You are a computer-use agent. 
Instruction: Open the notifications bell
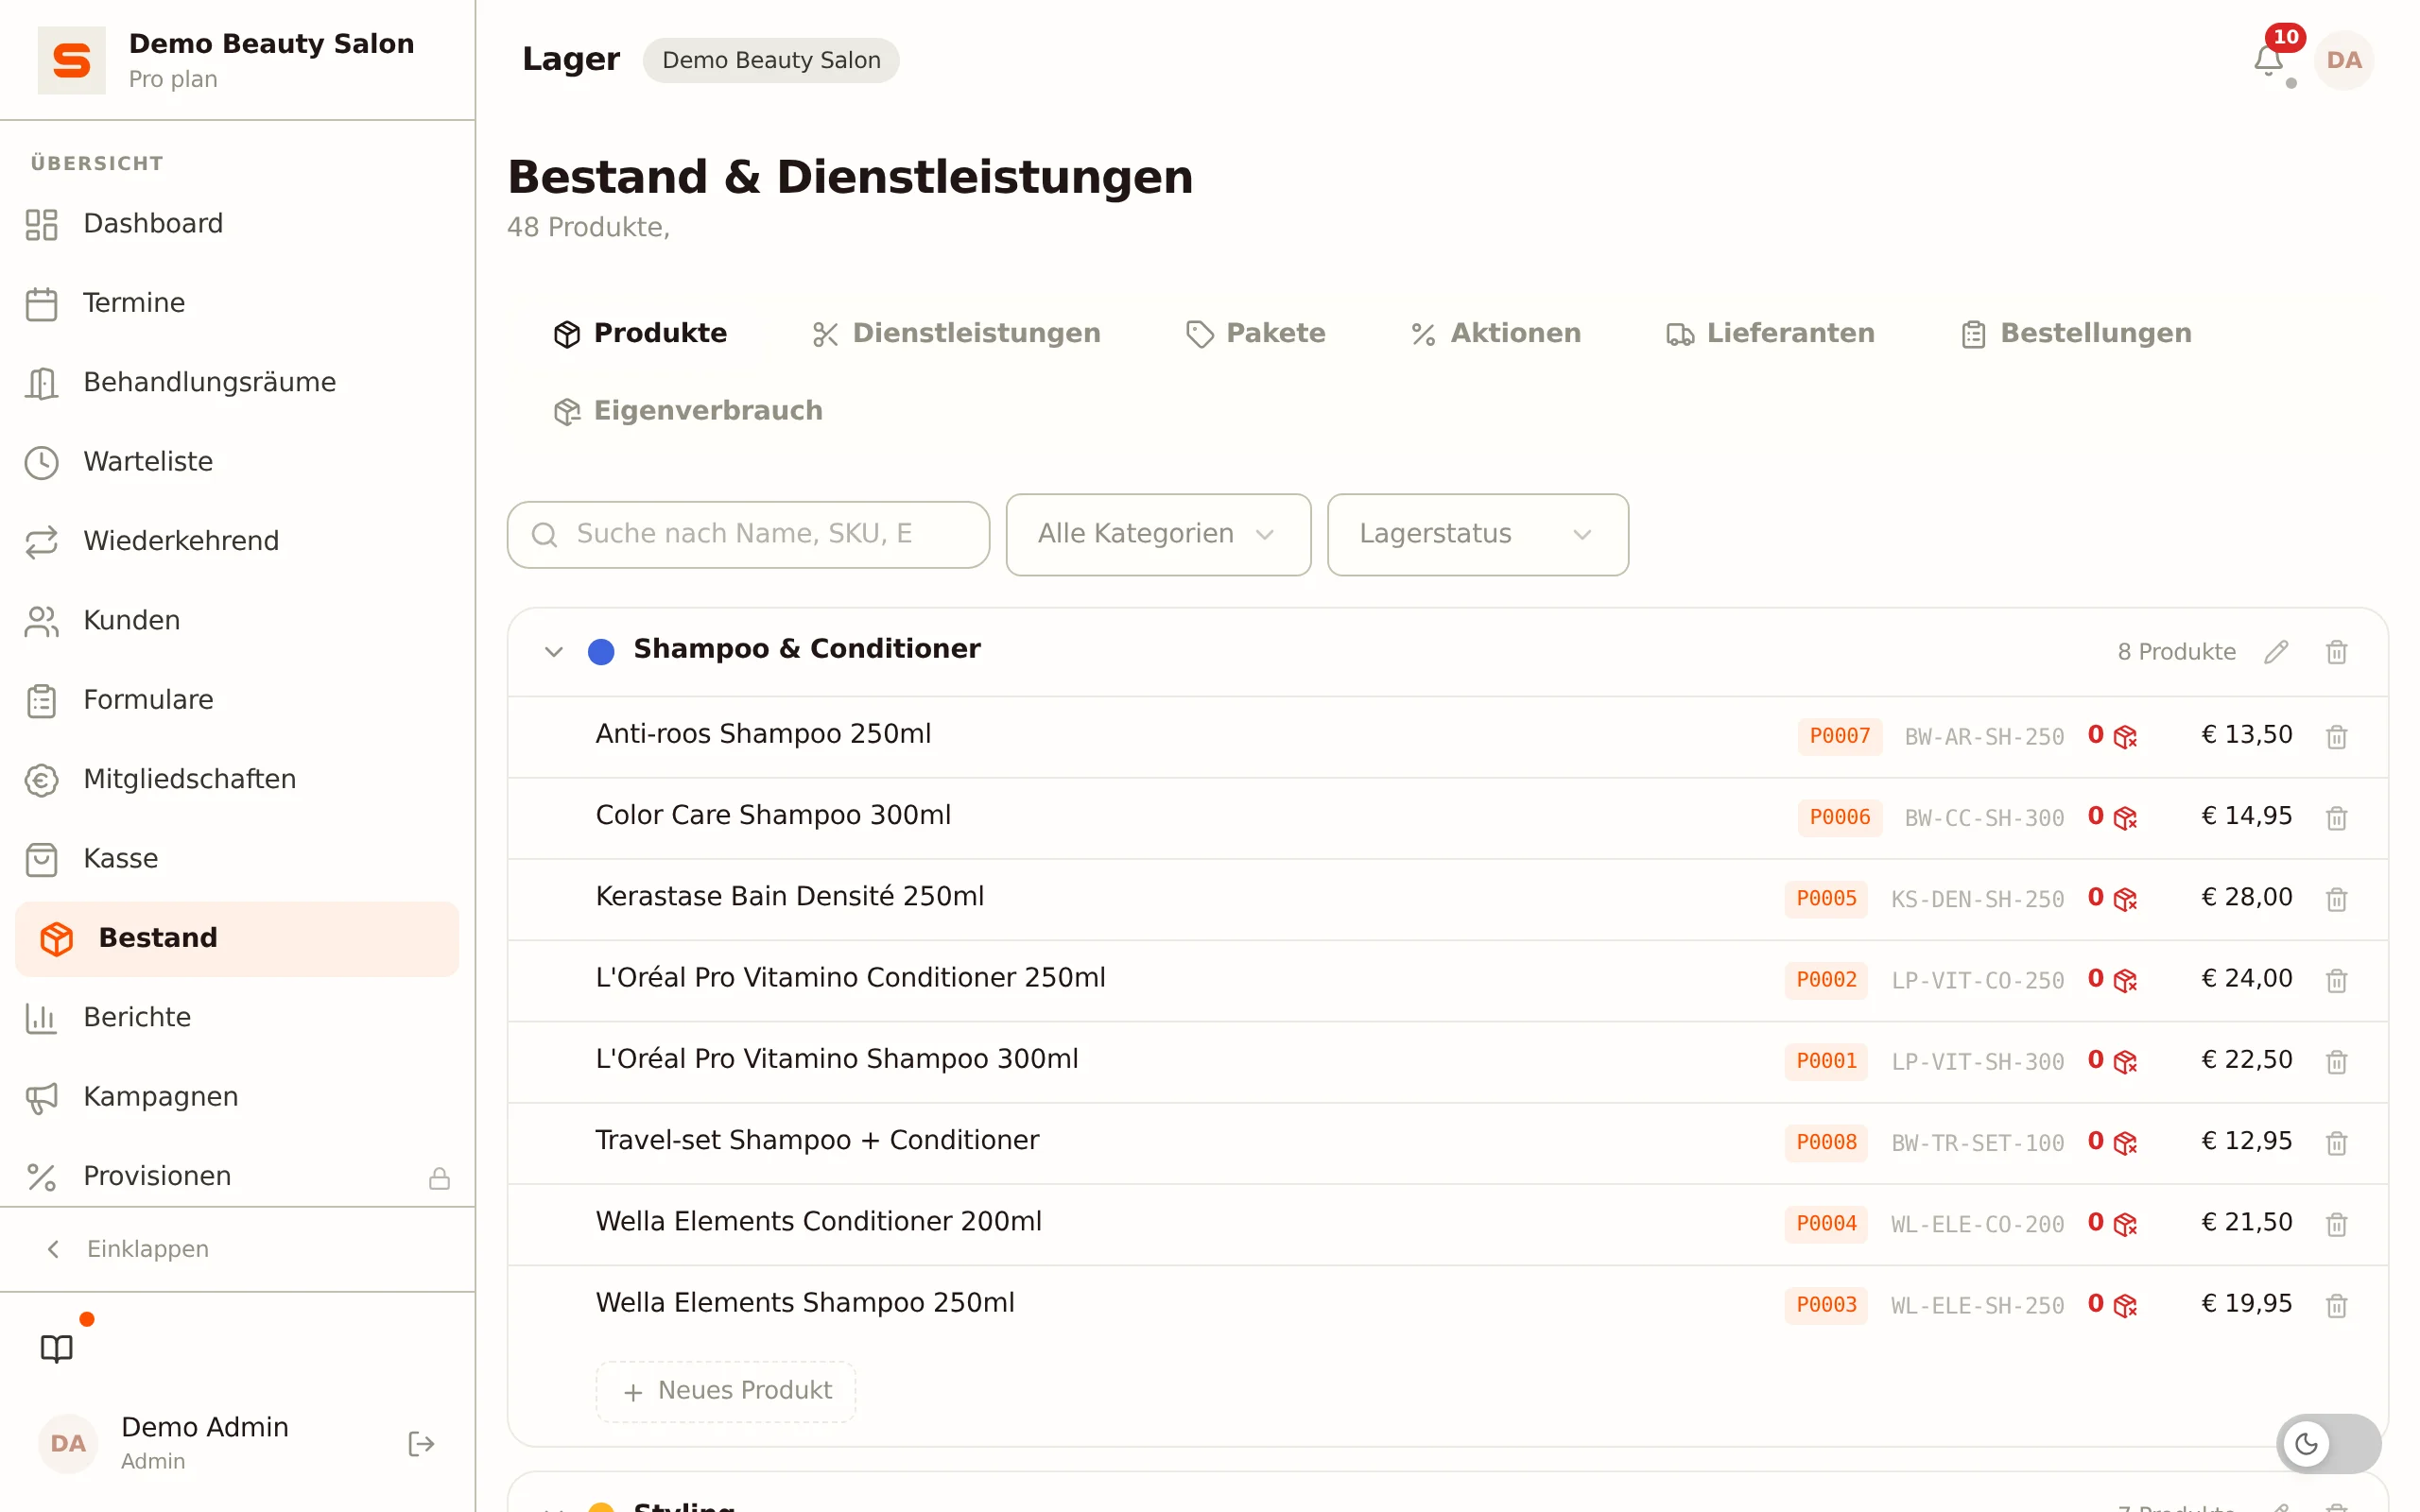click(x=2268, y=60)
